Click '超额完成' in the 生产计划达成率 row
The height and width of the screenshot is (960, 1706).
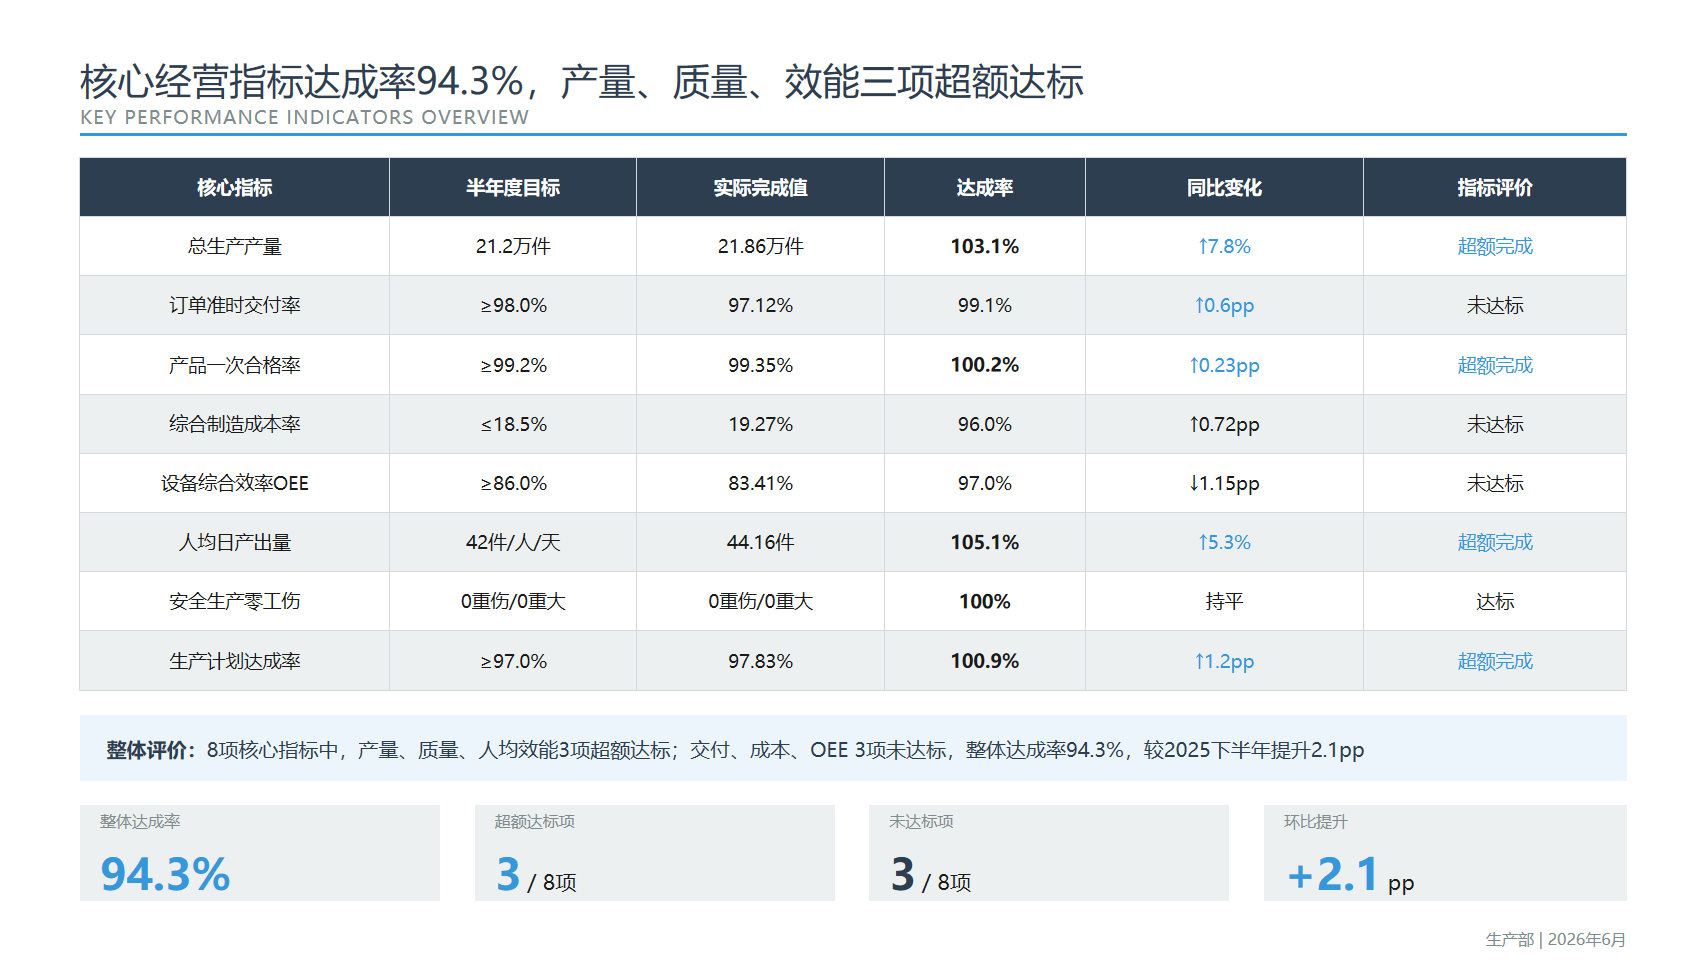1495,661
